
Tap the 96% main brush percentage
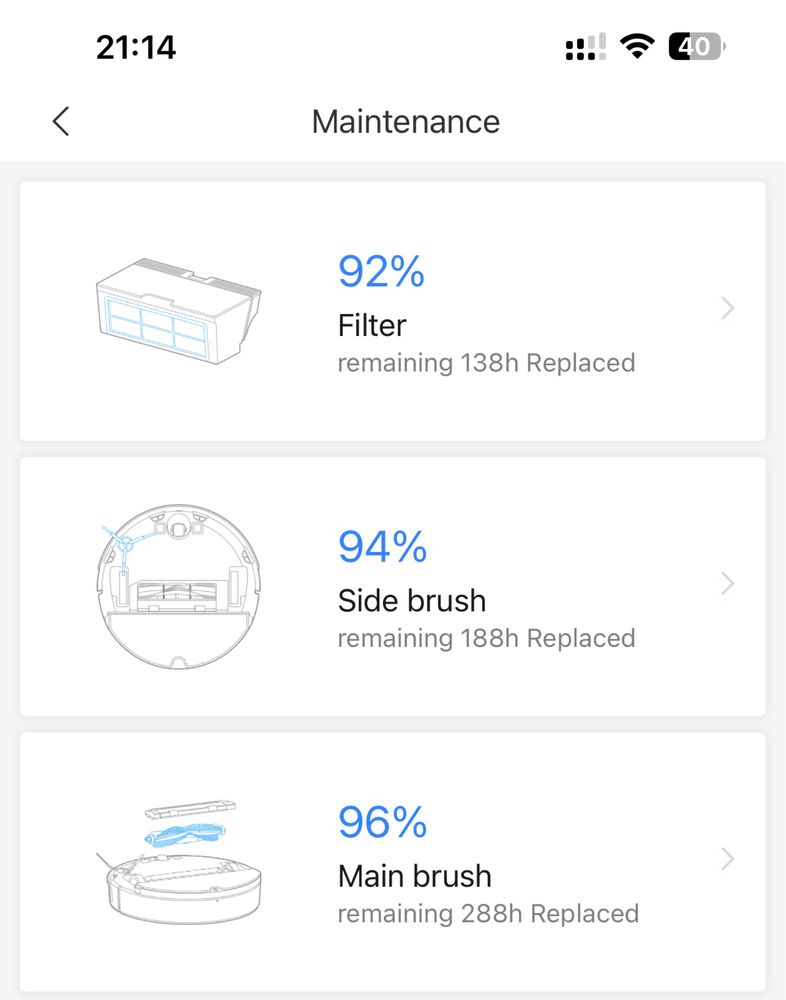point(382,822)
